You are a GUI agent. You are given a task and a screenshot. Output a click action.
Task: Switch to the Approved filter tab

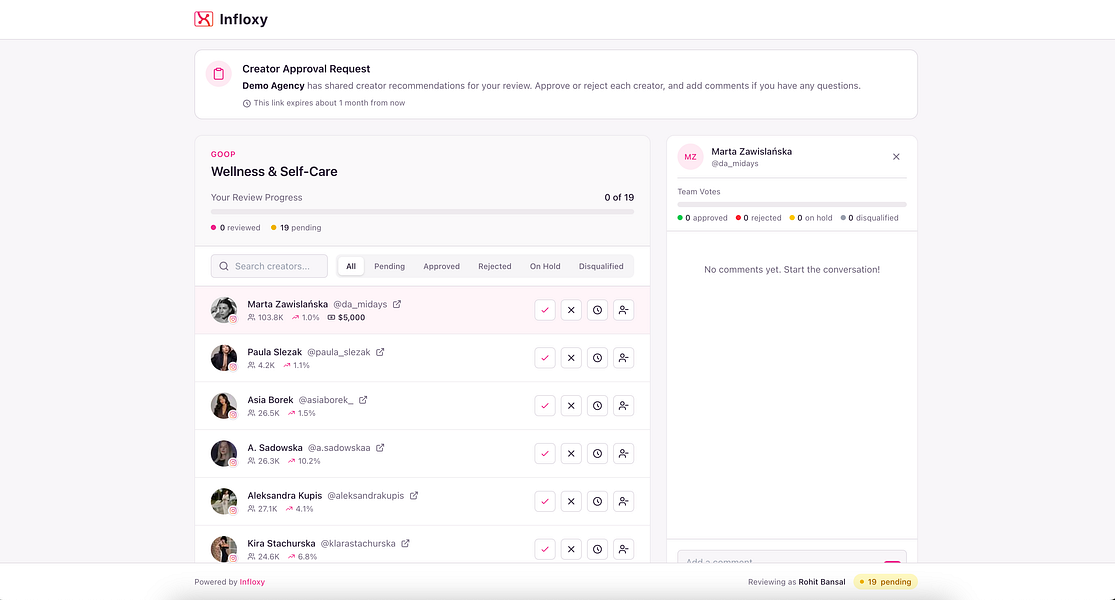(442, 267)
